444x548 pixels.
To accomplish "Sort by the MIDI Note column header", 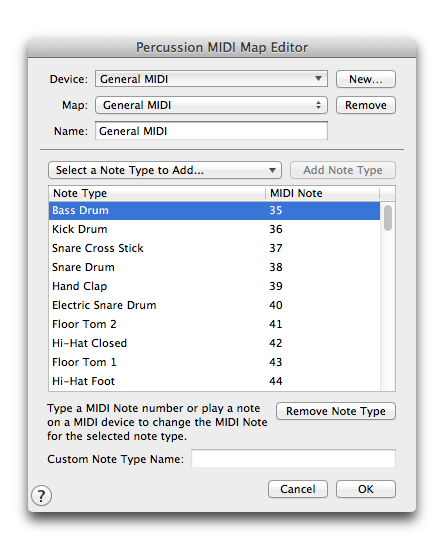I will (x=322, y=193).
